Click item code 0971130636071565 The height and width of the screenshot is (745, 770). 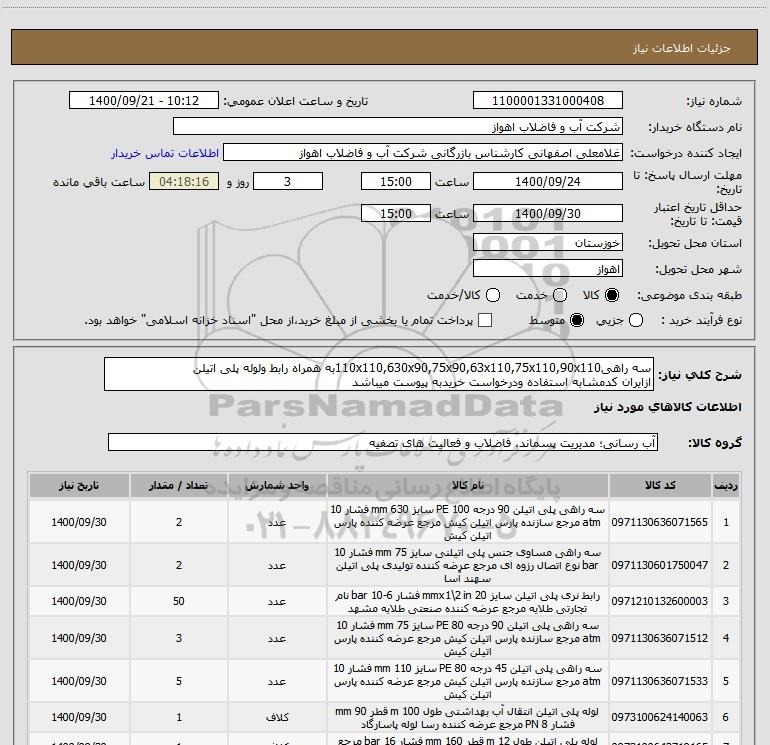click(660, 522)
